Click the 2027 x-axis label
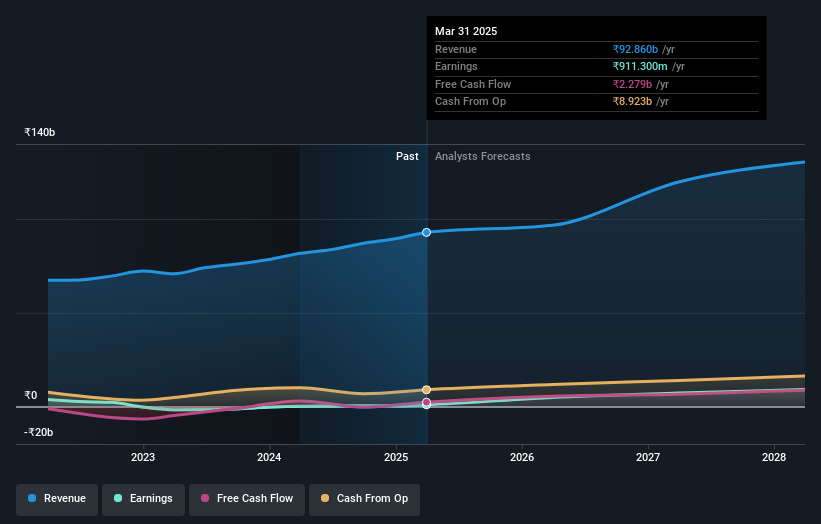Screen dimensions: 821x524 tap(648, 457)
